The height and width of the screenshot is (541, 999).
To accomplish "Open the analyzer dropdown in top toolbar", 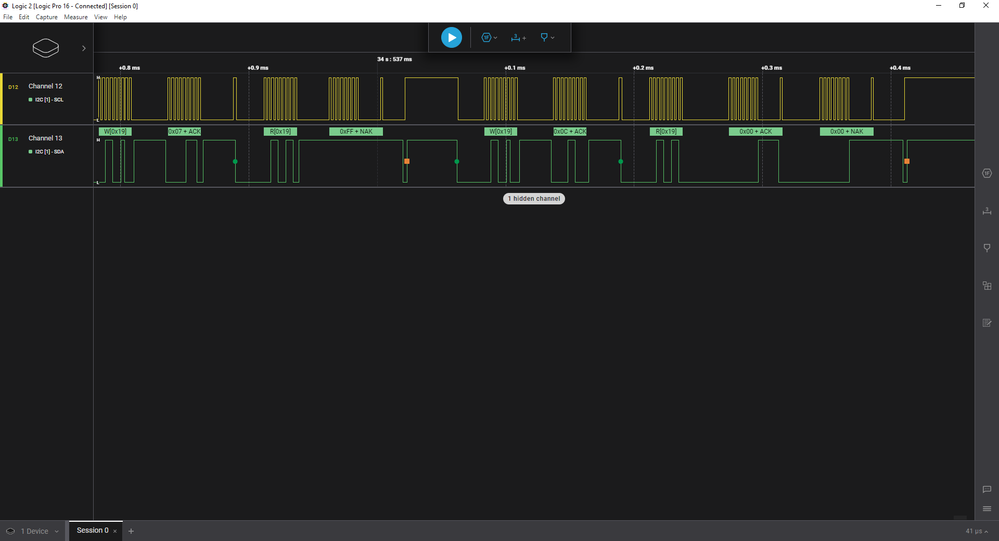I will click(x=489, y=38).
